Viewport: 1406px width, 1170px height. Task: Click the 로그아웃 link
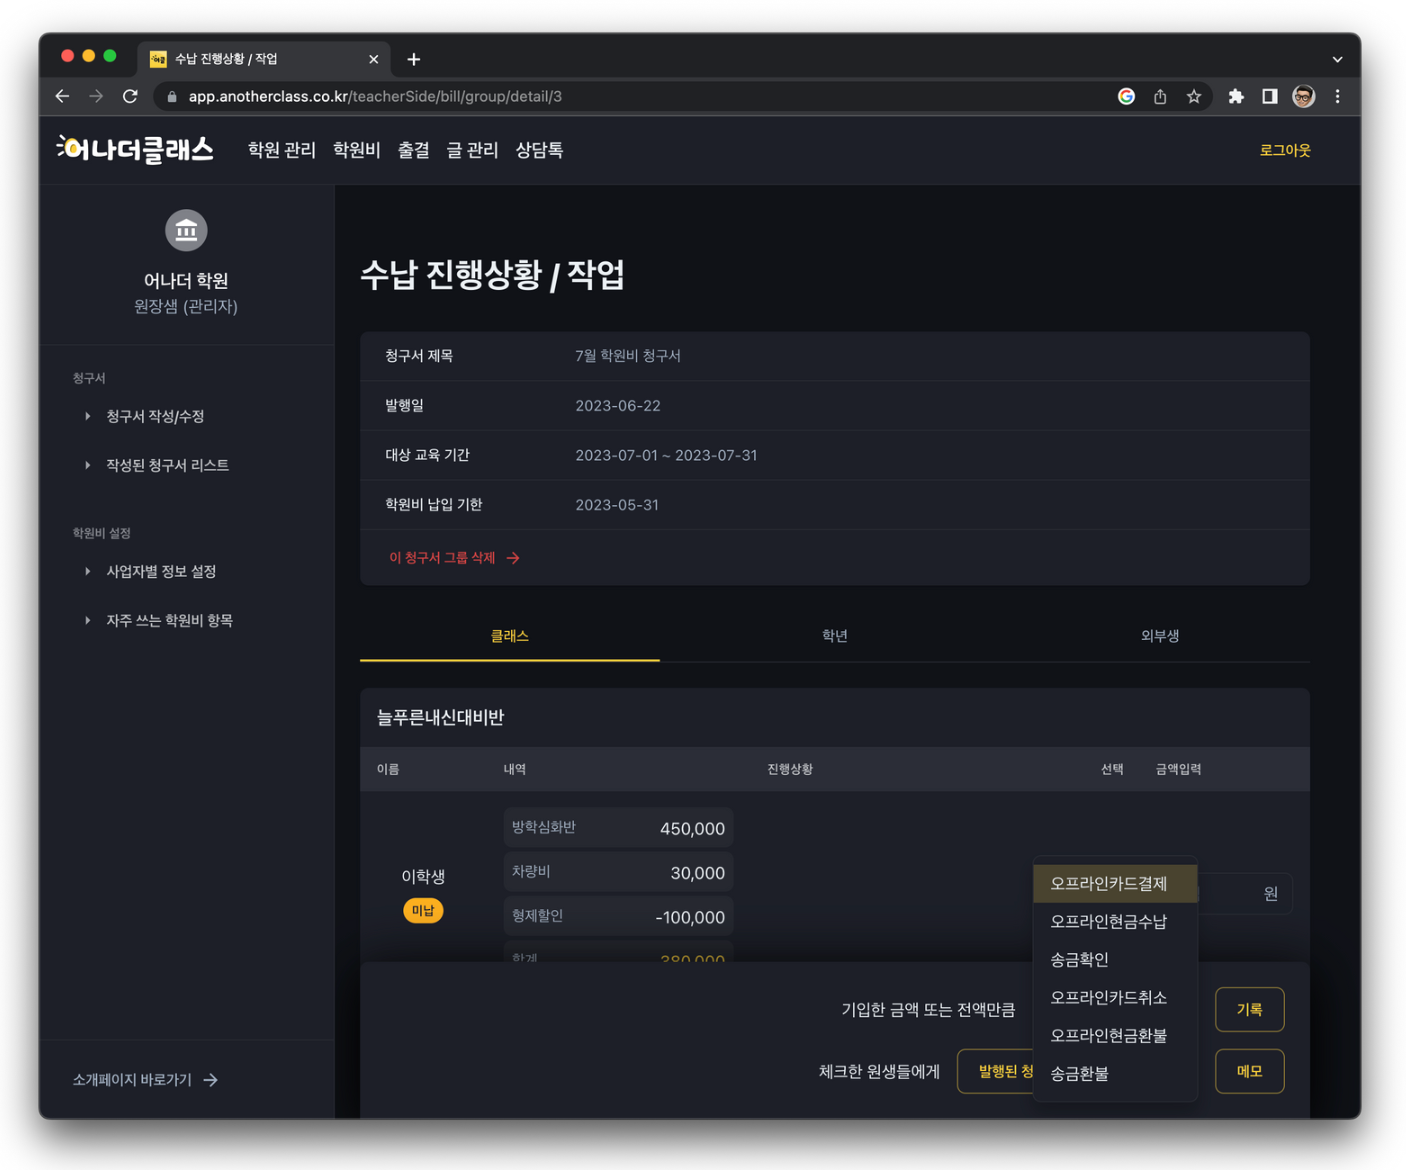pyautogui.click(x=1284, y=150)
